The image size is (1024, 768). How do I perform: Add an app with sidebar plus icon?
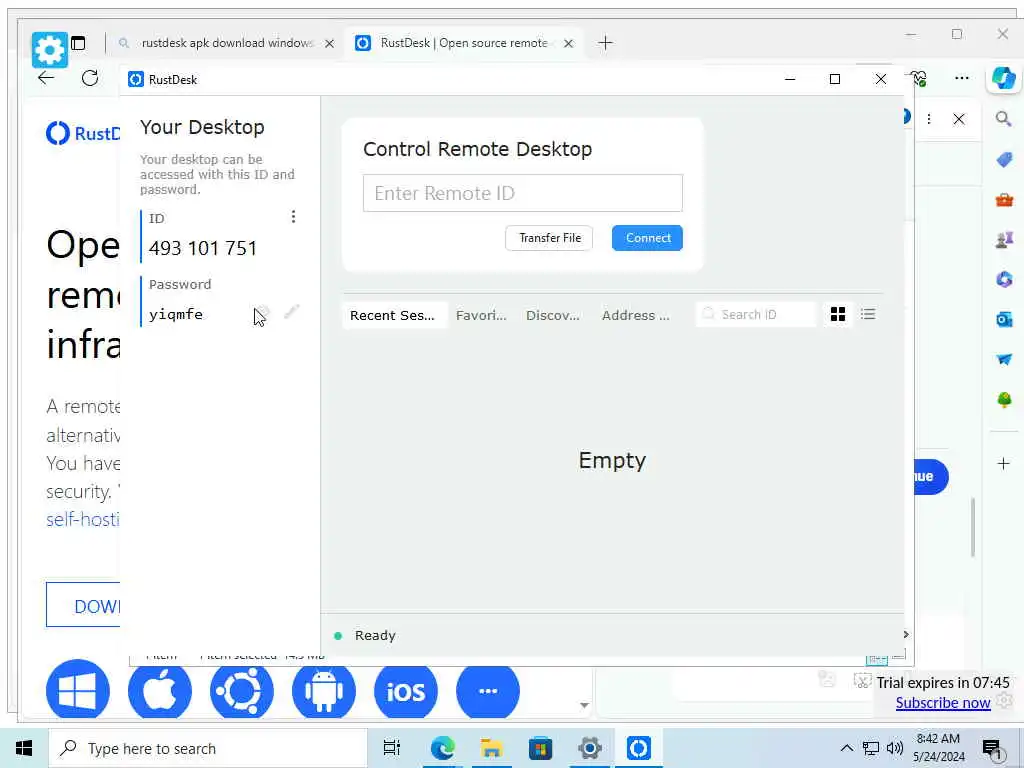pos(1004,464)
